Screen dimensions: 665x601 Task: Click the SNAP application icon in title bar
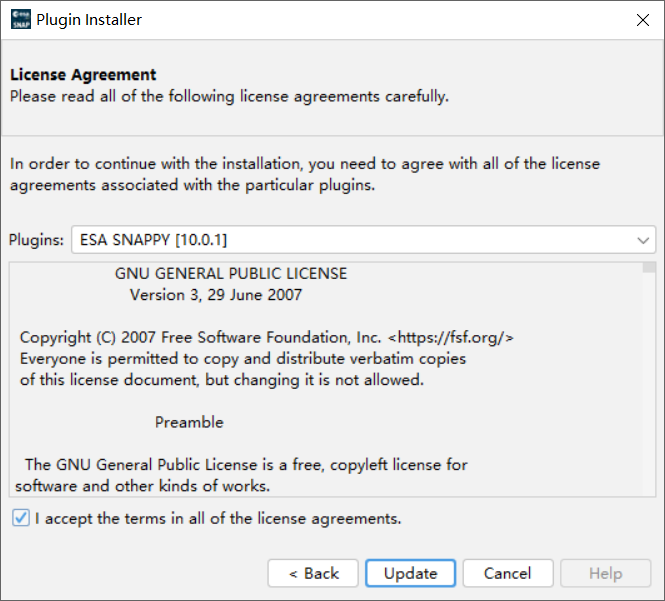click(19, 20)
